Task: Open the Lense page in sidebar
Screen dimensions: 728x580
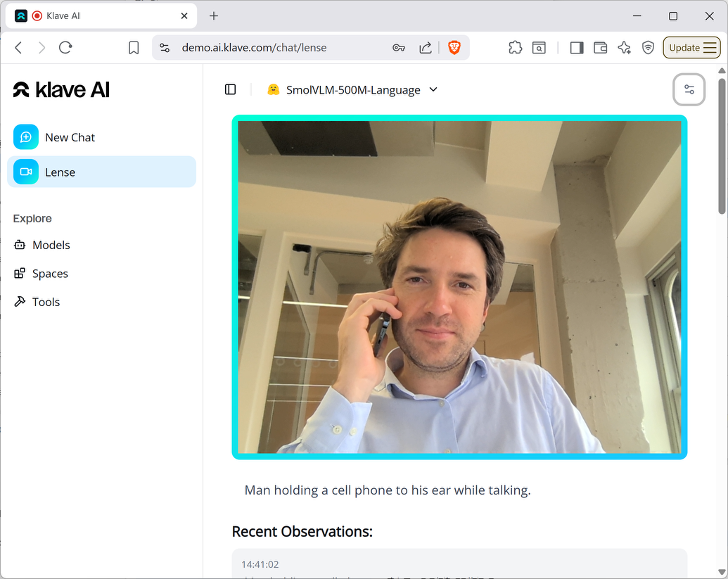Action: point(60,172)
